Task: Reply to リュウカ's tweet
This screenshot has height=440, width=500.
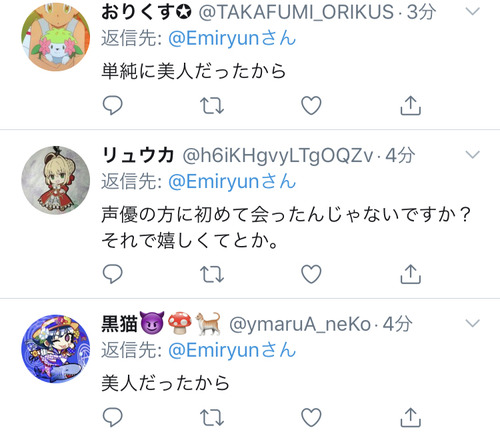Action: click(113, 274)
